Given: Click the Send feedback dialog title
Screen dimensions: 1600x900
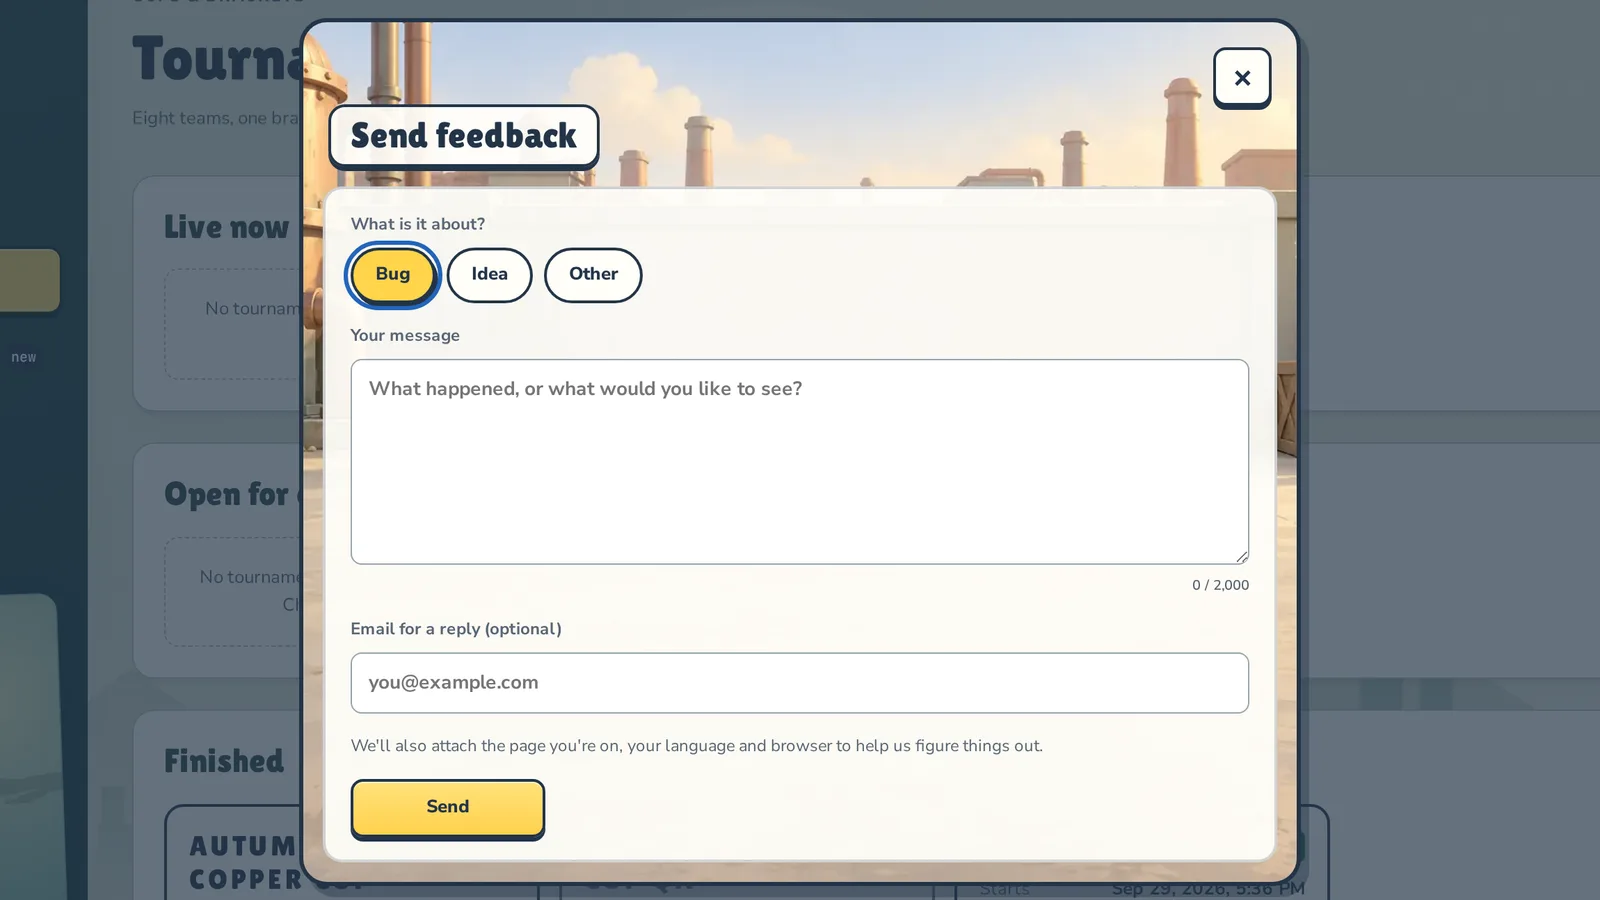Looking at the screenshot, I should click(464, 135).
